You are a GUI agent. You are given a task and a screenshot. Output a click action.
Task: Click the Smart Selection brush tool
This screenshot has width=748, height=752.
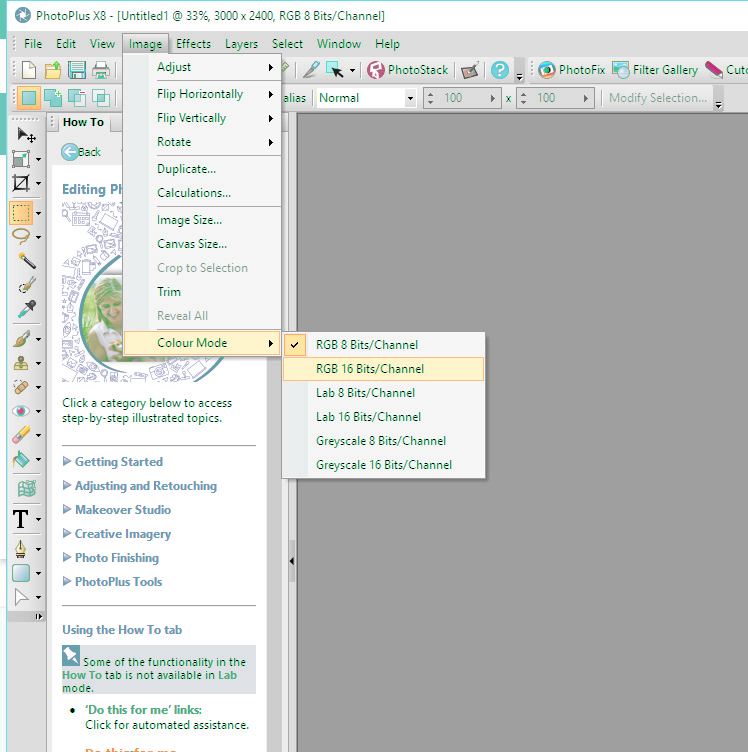click(x=27, y=285)
